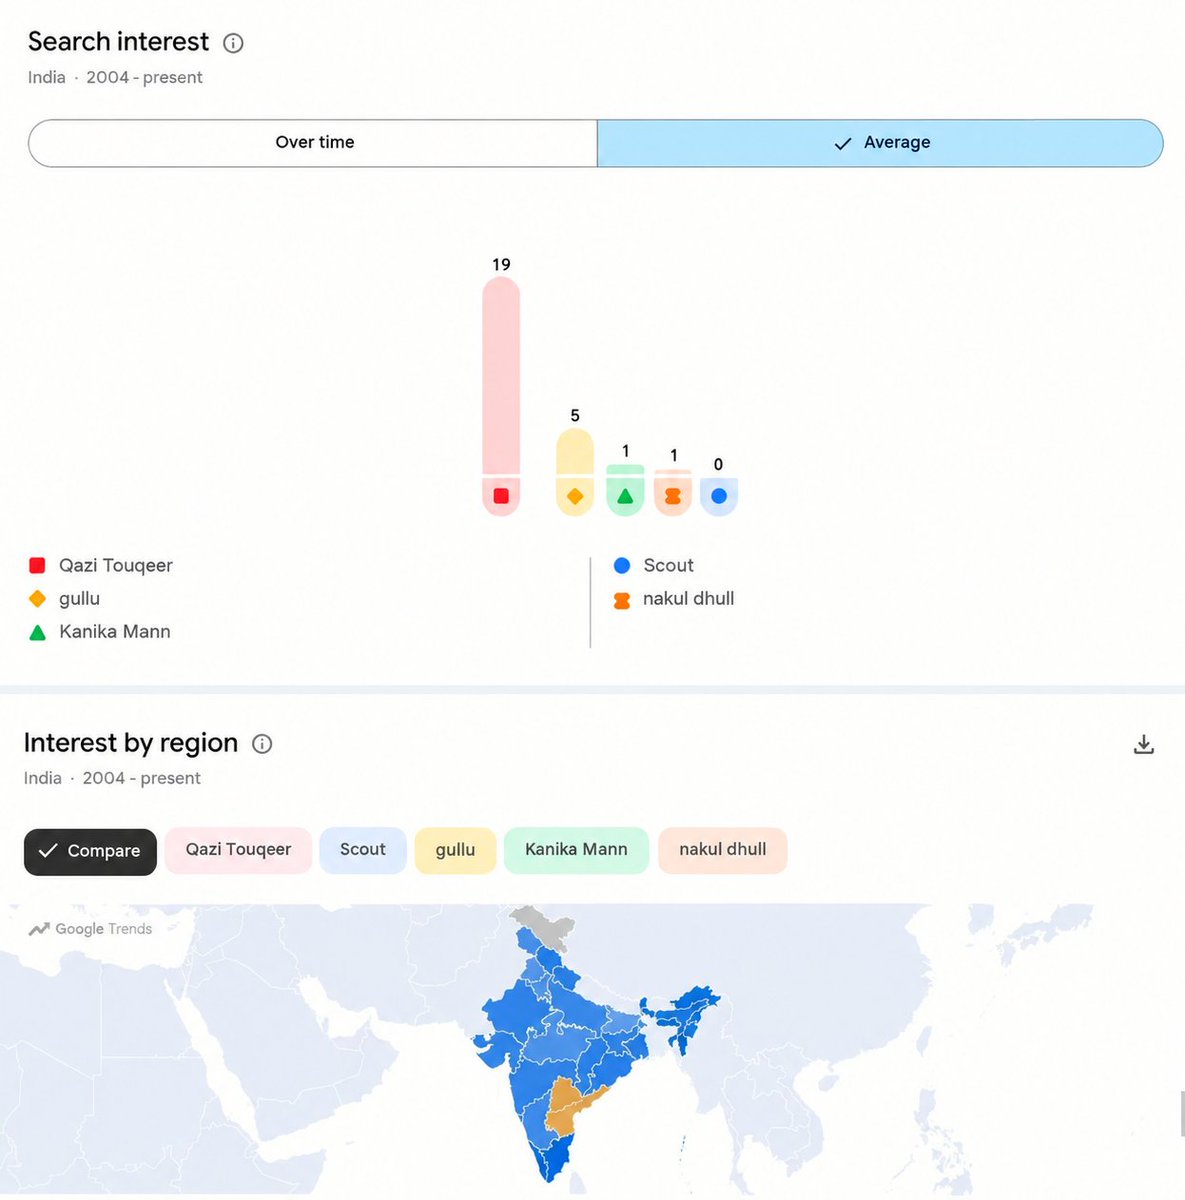The image size is (1185, 1200).
Task: Click the tall pink Qazi Touqeer bar
Action: tap(501, 375)
